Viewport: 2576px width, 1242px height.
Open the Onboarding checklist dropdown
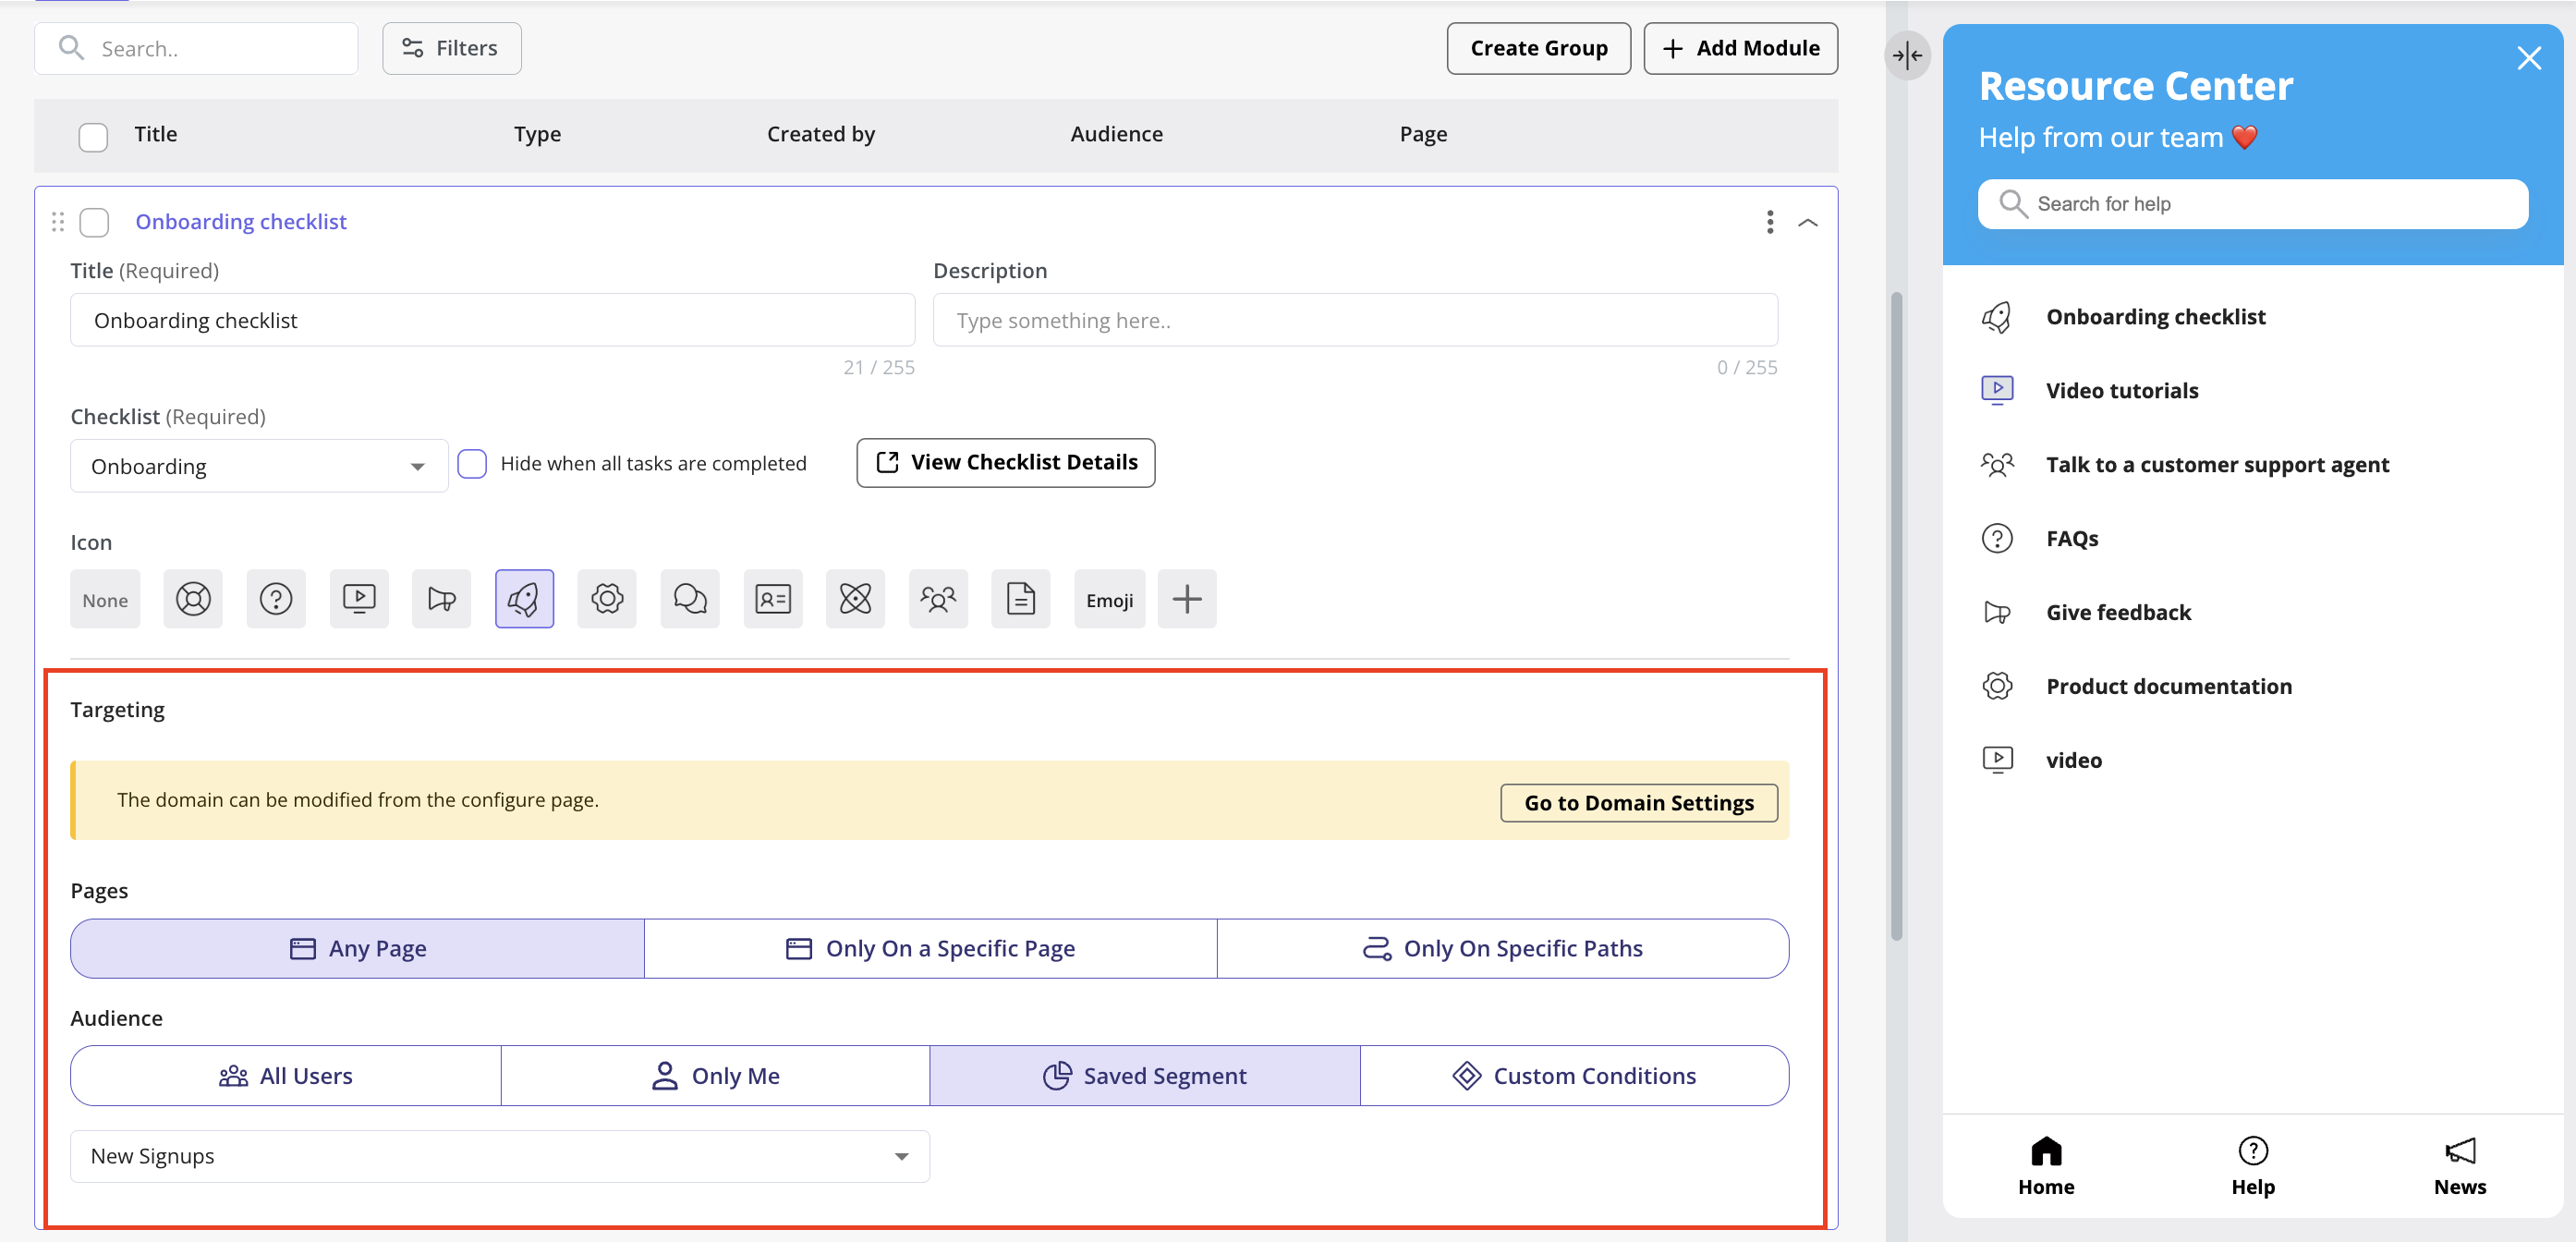click(x=258, y=466)
